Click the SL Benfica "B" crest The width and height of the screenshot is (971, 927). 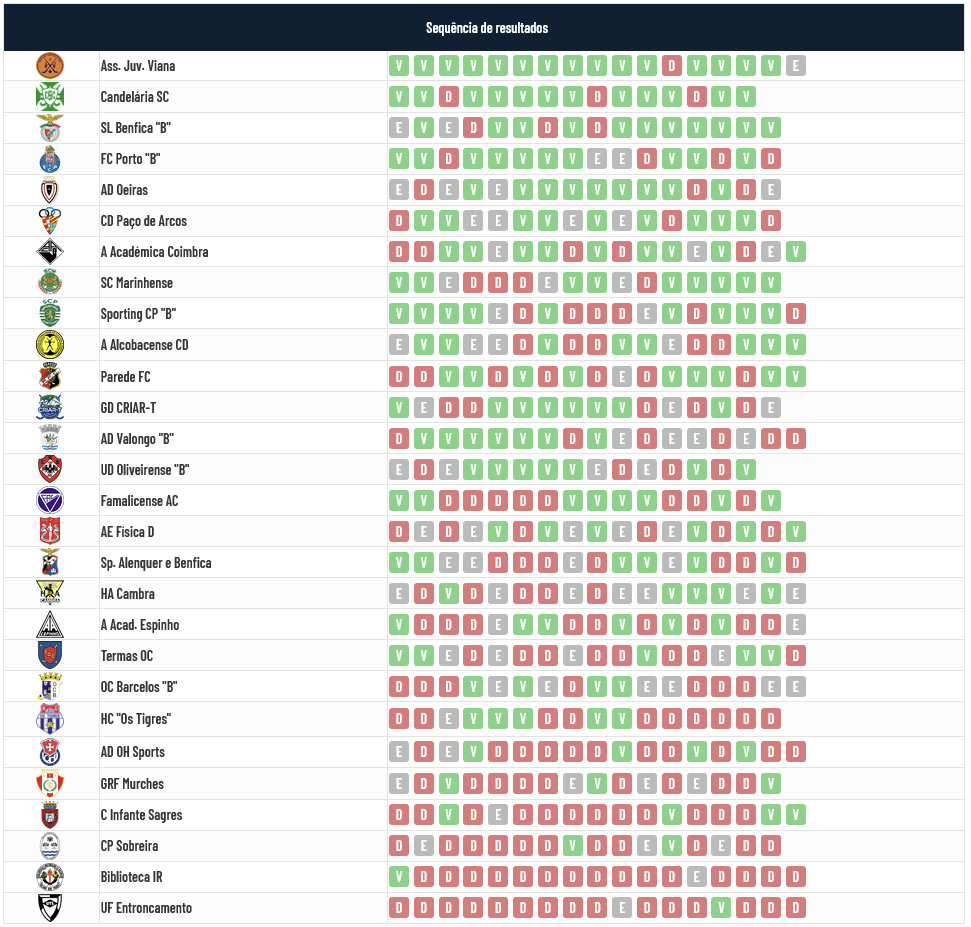50,128
